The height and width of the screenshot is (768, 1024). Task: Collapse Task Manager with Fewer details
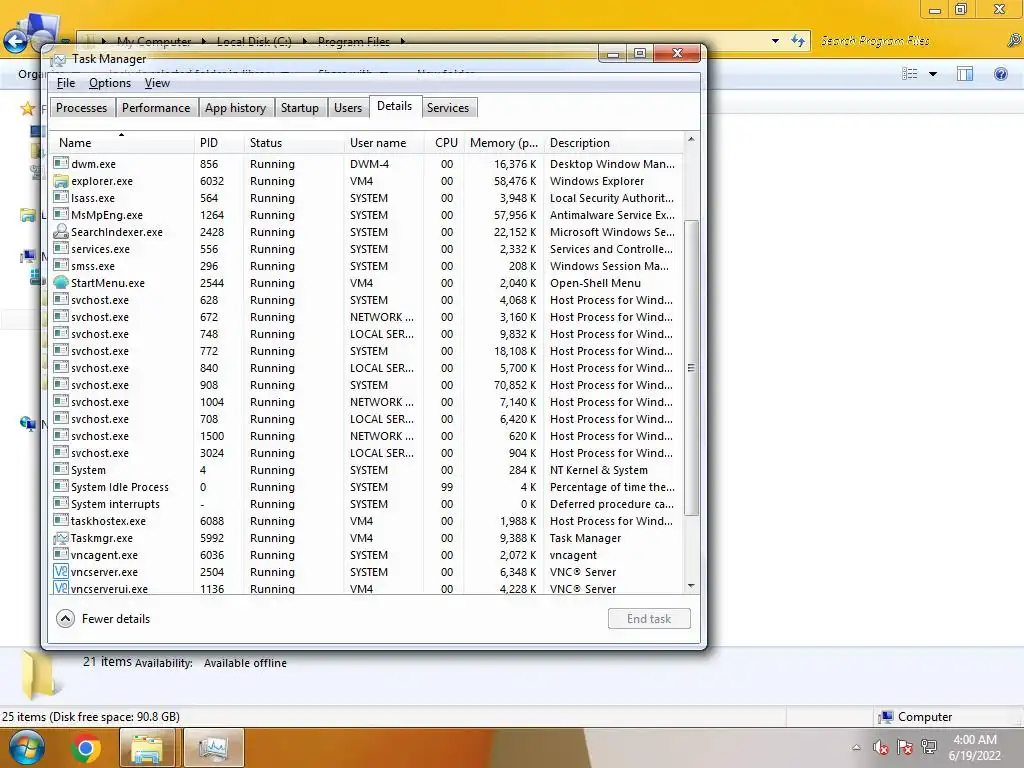(103, 618)
